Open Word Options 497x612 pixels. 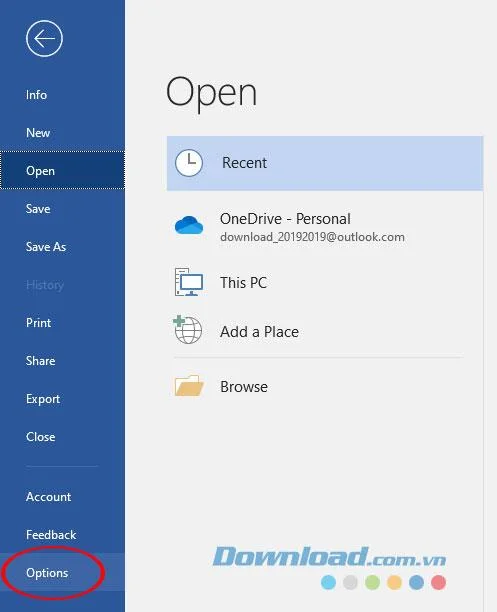(x=62, y=573)
